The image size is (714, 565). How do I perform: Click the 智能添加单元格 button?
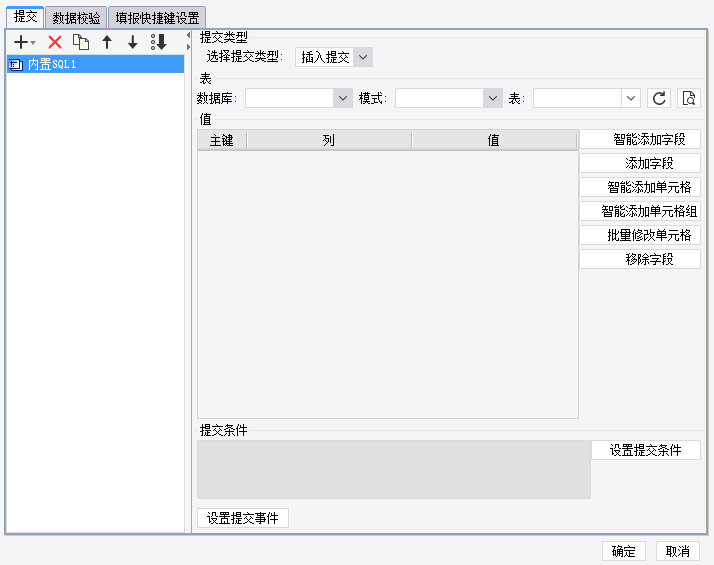pos(640,187)
